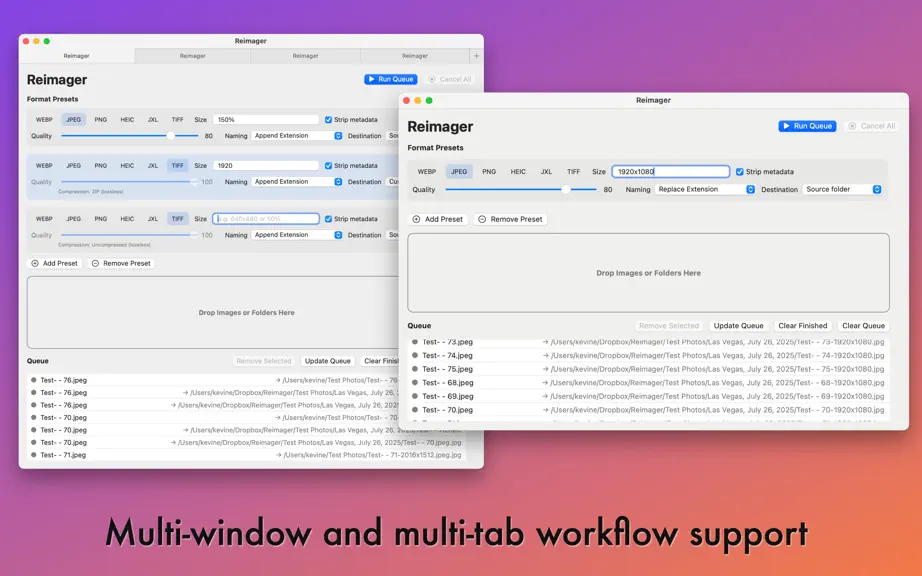Viewport: 922px width, 576px height.
Task: Remove Preset in the back window
Action: pos(121,263)
